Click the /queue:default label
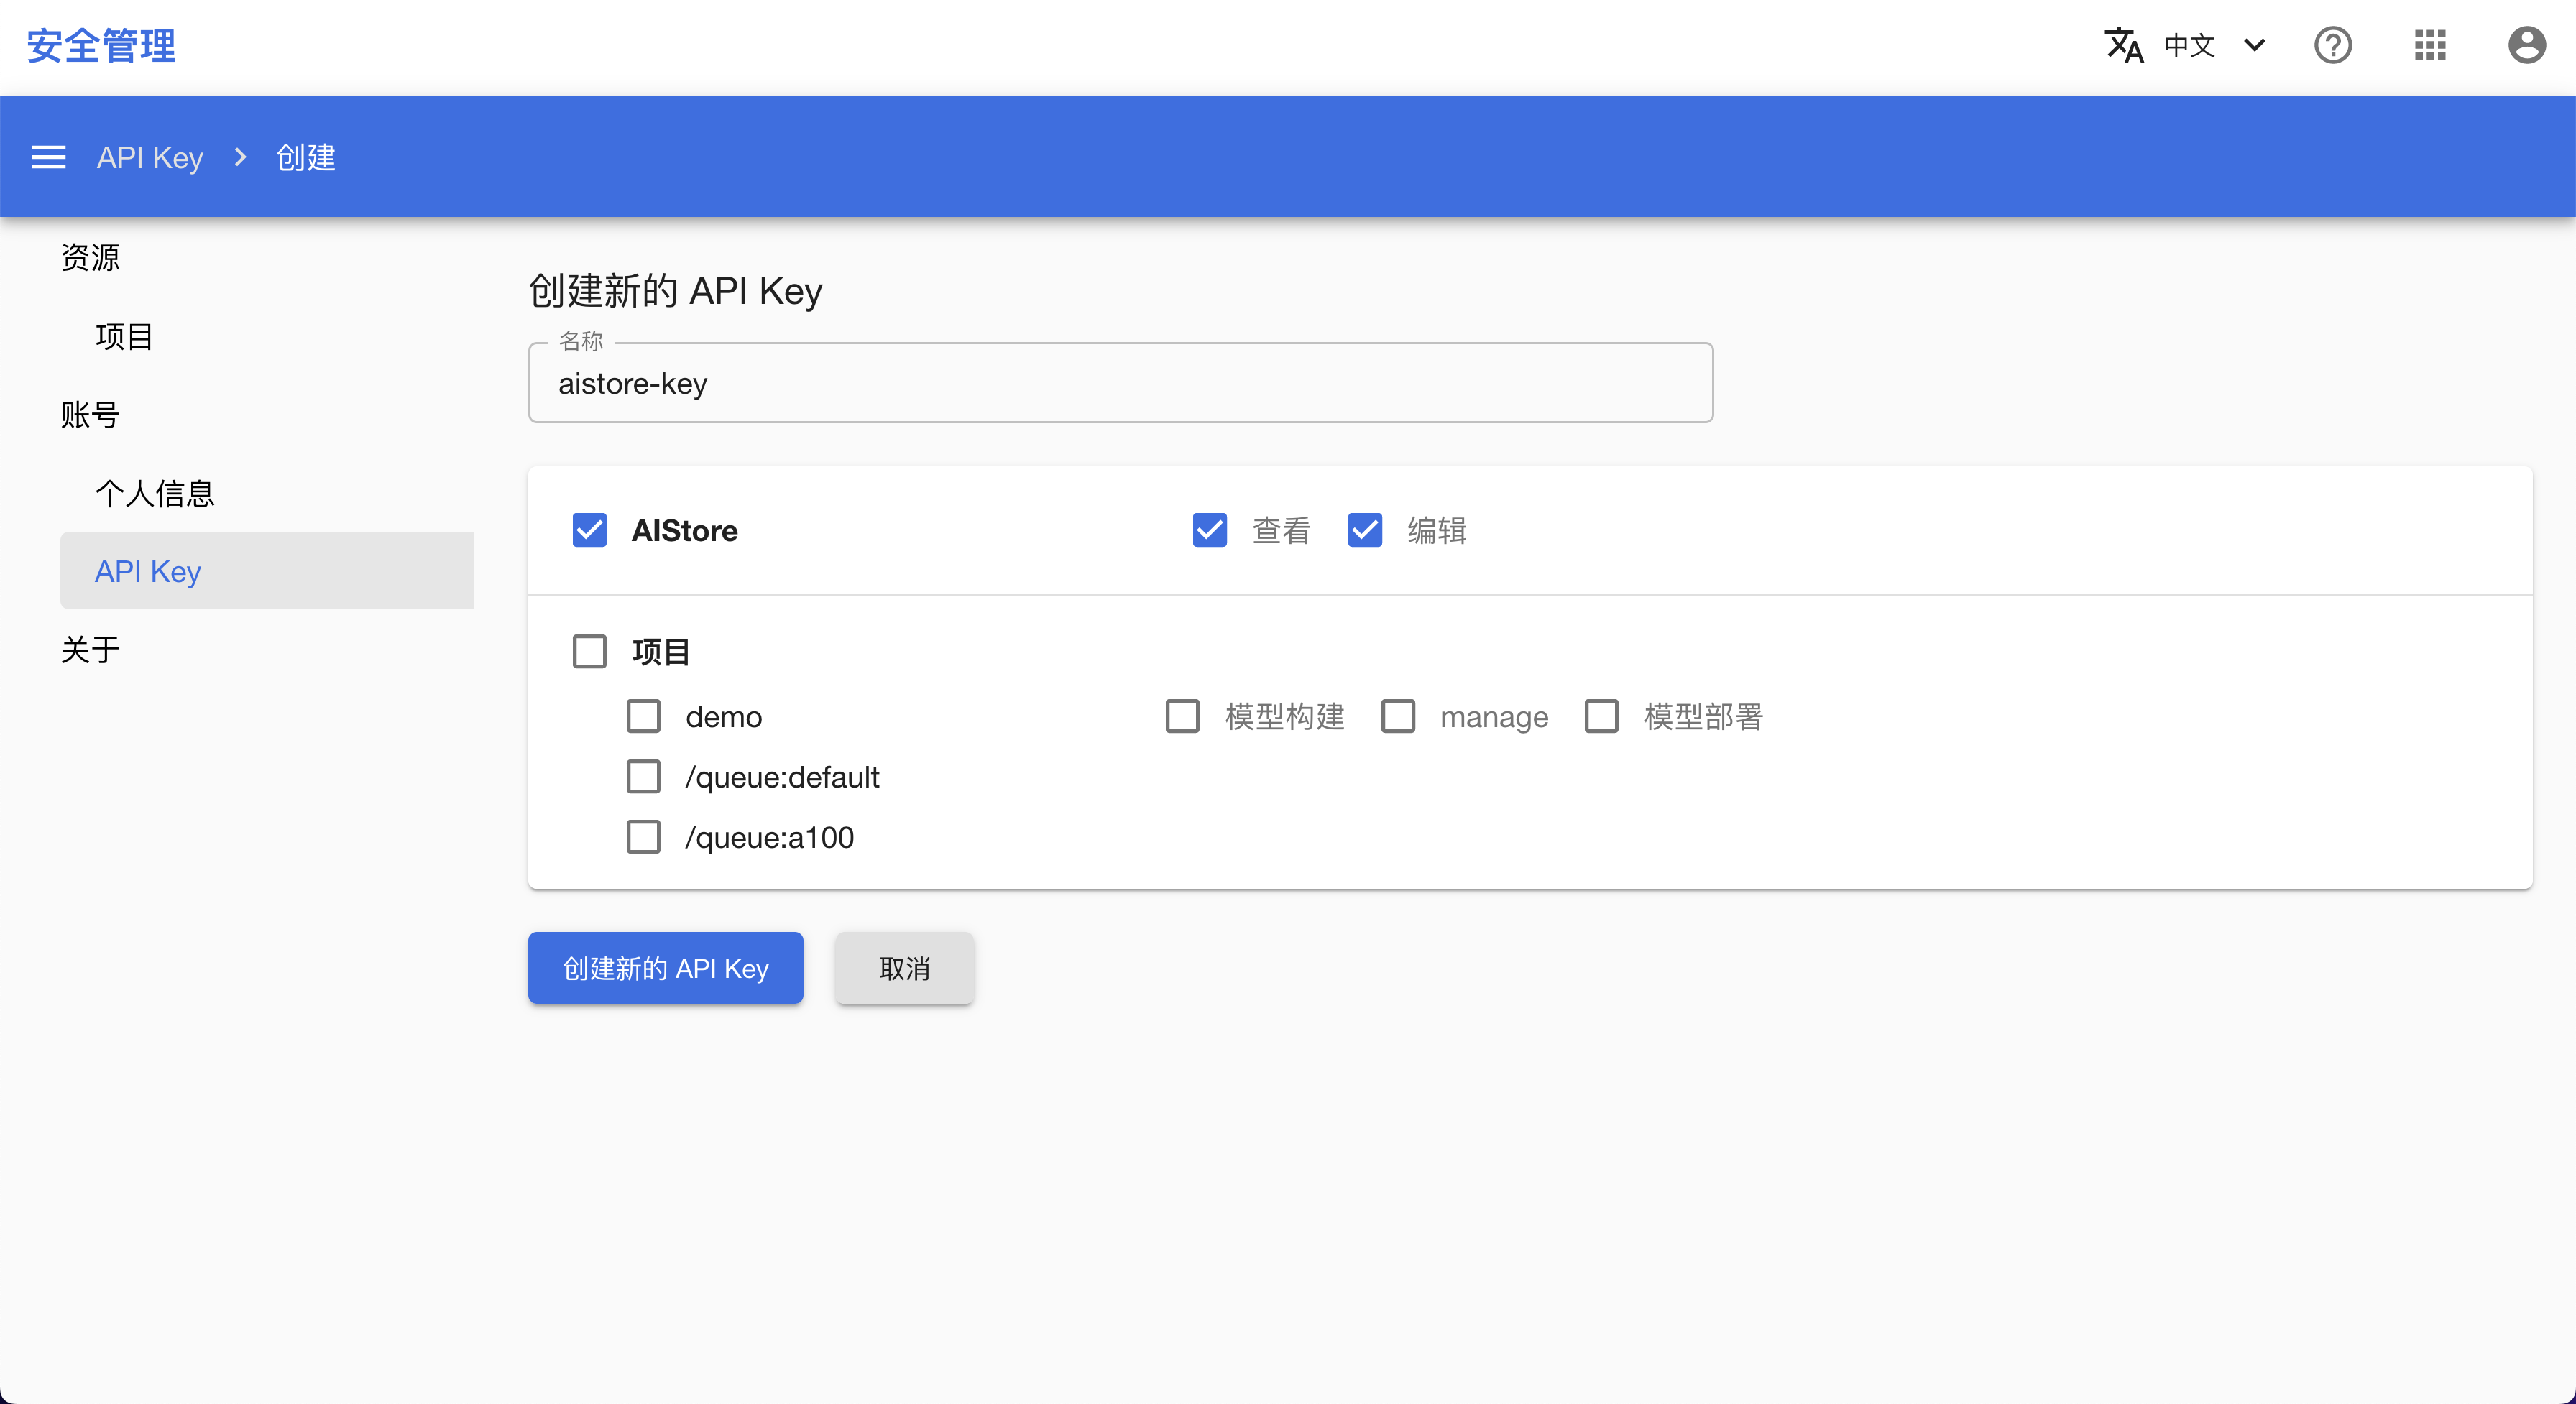Image resolution: width=2576 pixels, height=1404 pixels. pyautogui.click(x=782, y=777)
